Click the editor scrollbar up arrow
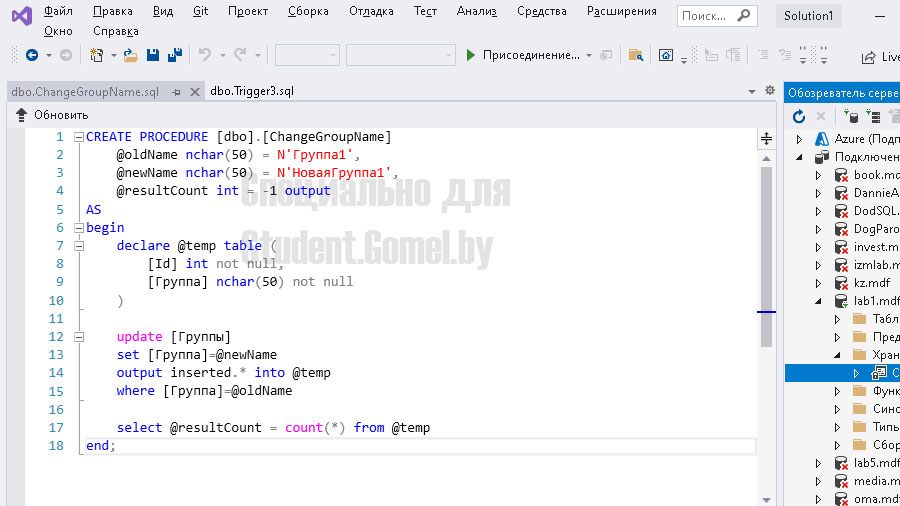This screenshot has width=900, height=506. (x=766, y=158)
